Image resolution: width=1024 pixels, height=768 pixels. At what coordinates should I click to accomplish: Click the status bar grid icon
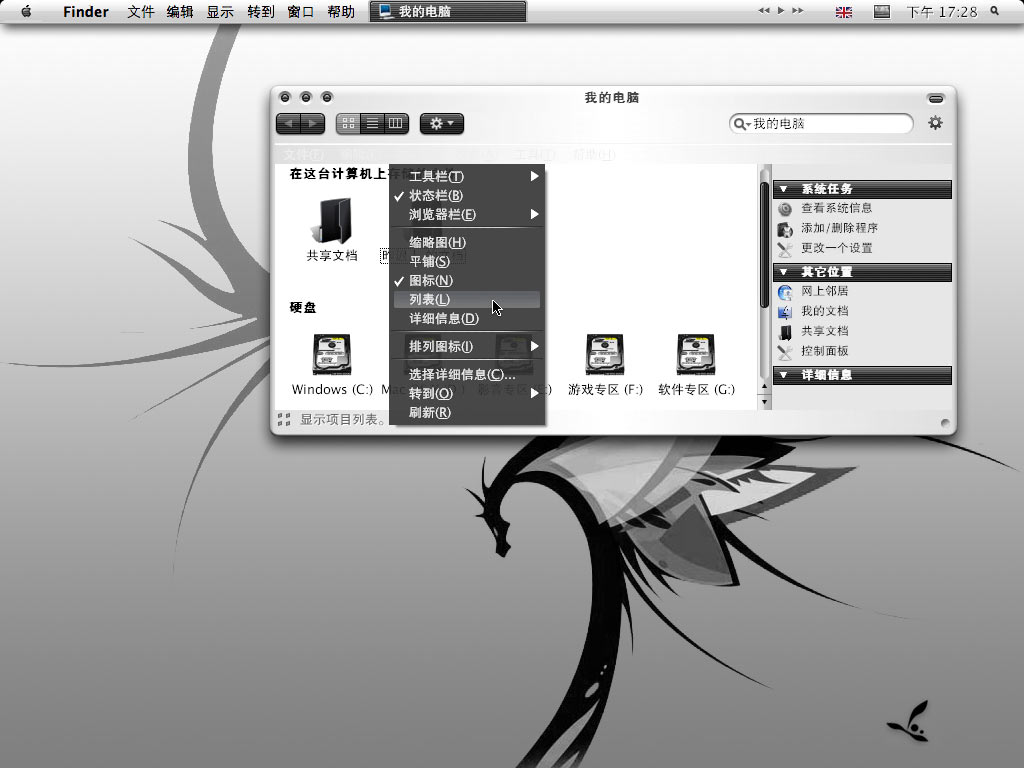coord(284,419)
